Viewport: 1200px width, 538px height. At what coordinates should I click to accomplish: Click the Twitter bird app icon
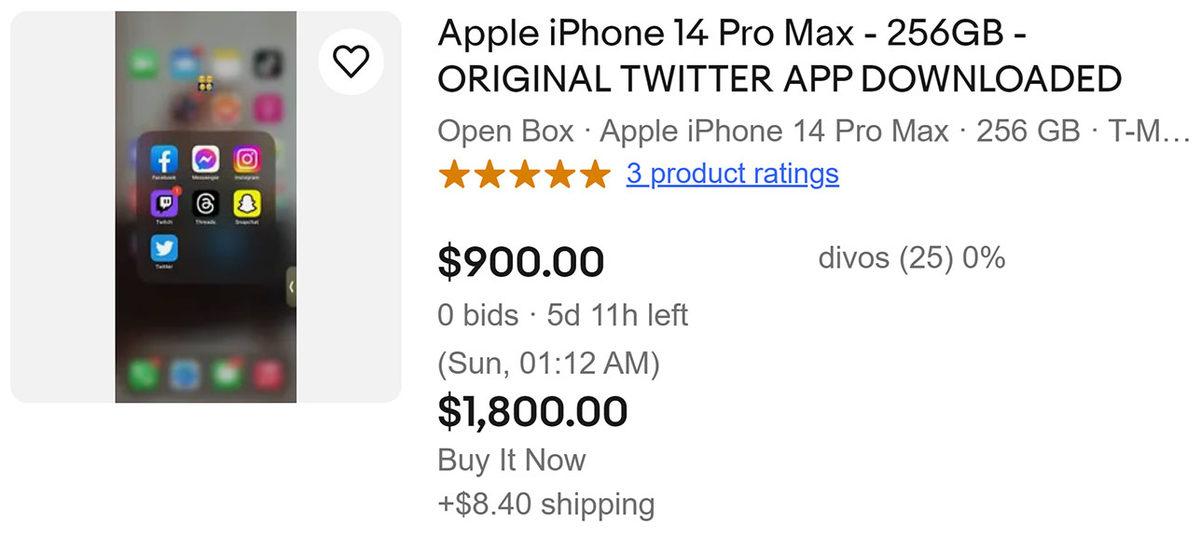tap(164, 248)
